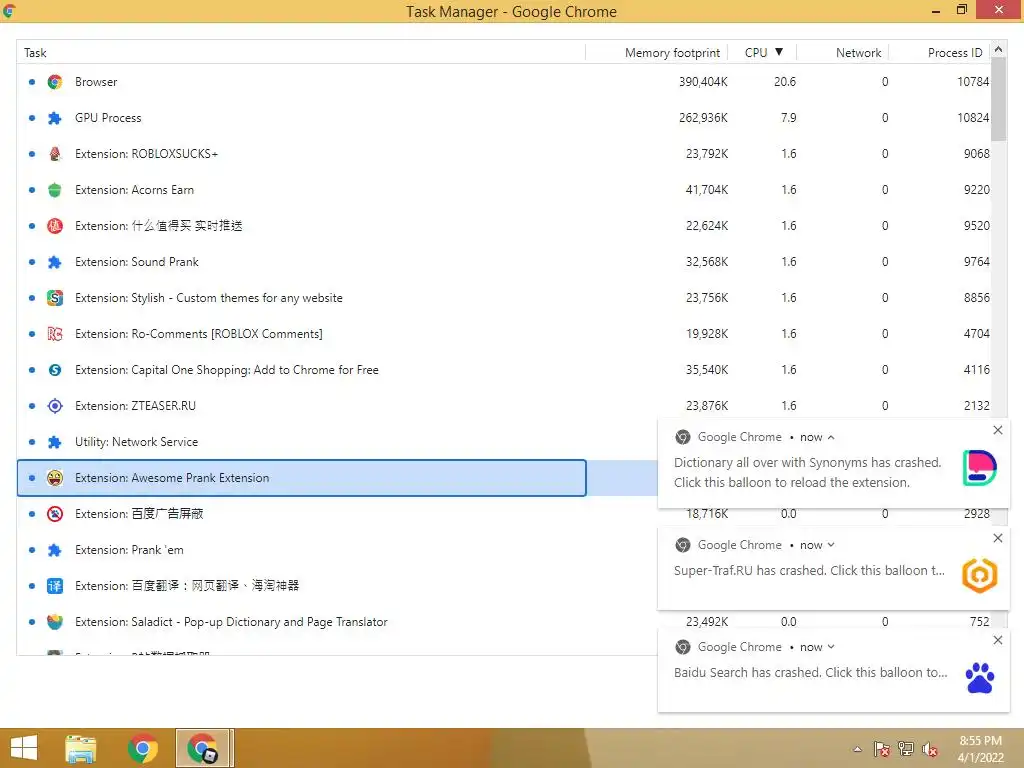
Task: Click the task list scrollbar up arrow
Action: click(x=998, y=50)
